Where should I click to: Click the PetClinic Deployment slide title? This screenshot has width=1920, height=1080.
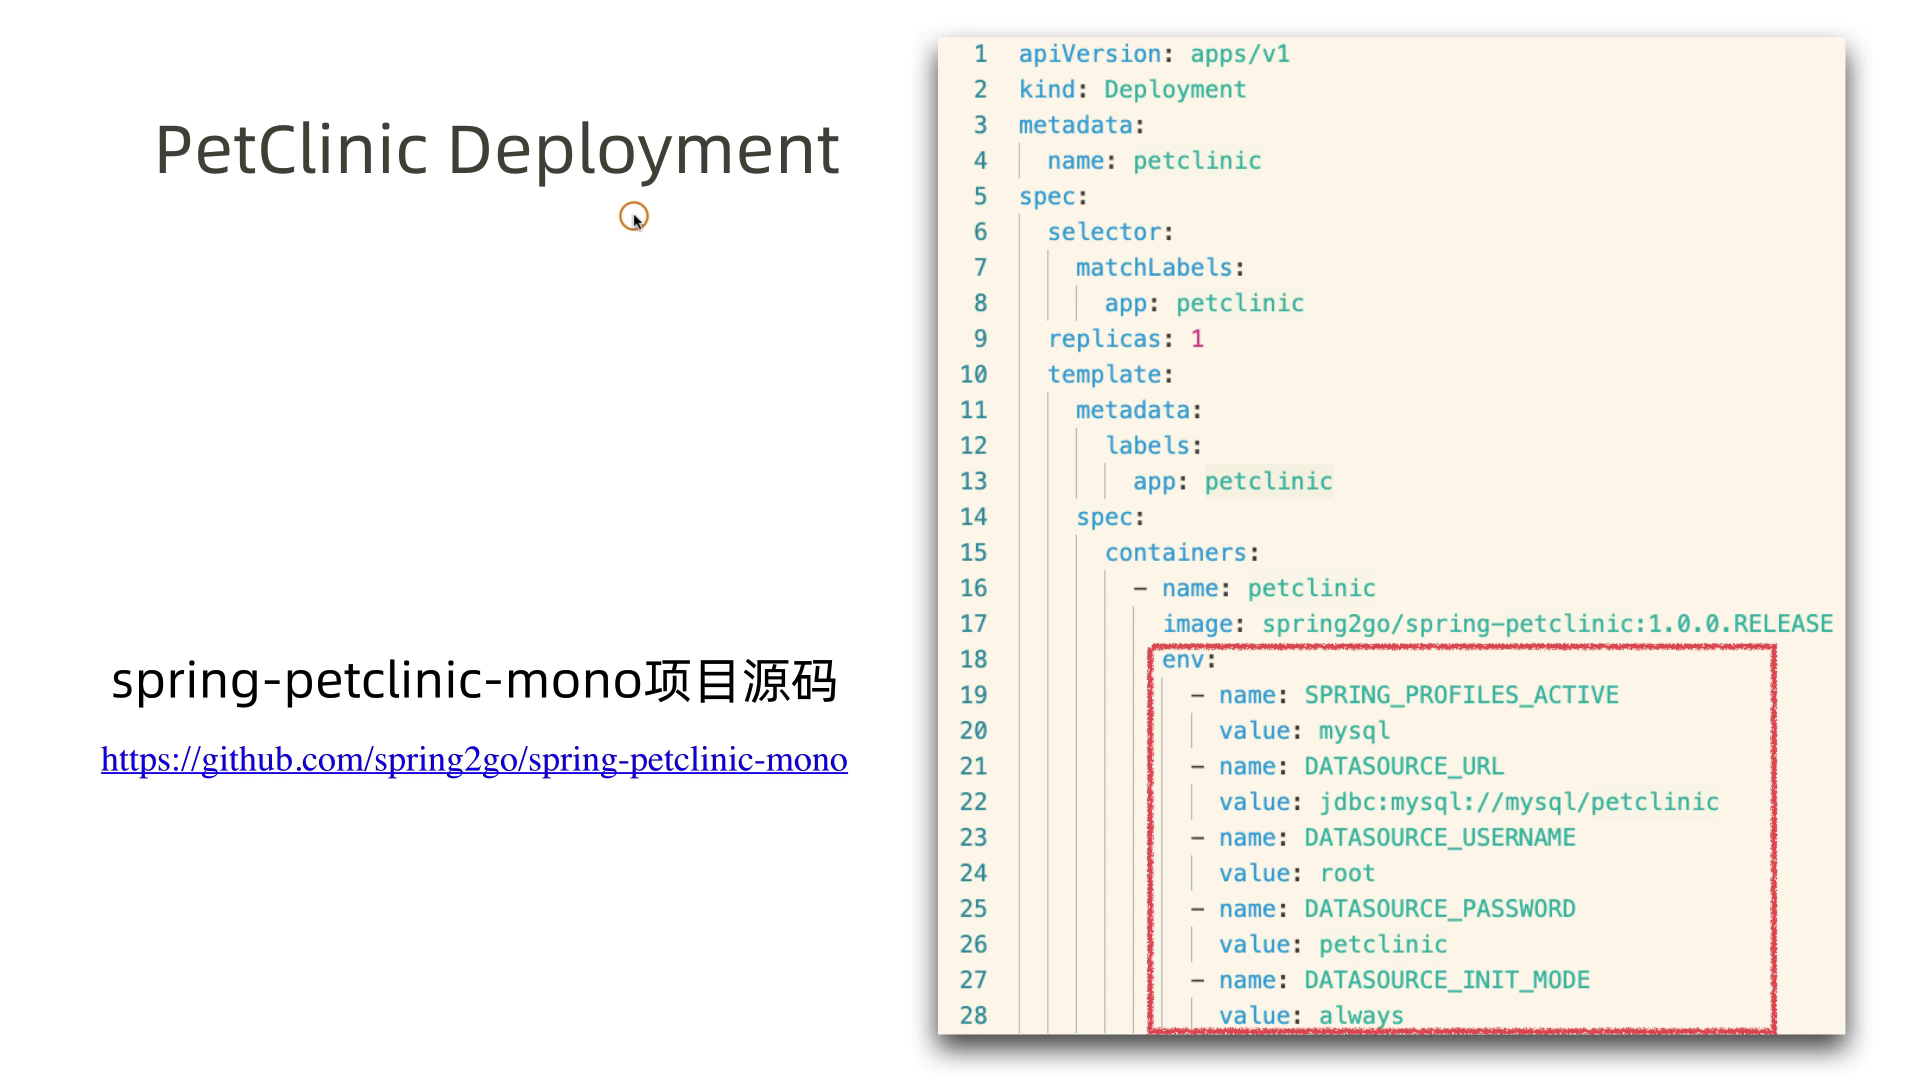pos(497,150)
